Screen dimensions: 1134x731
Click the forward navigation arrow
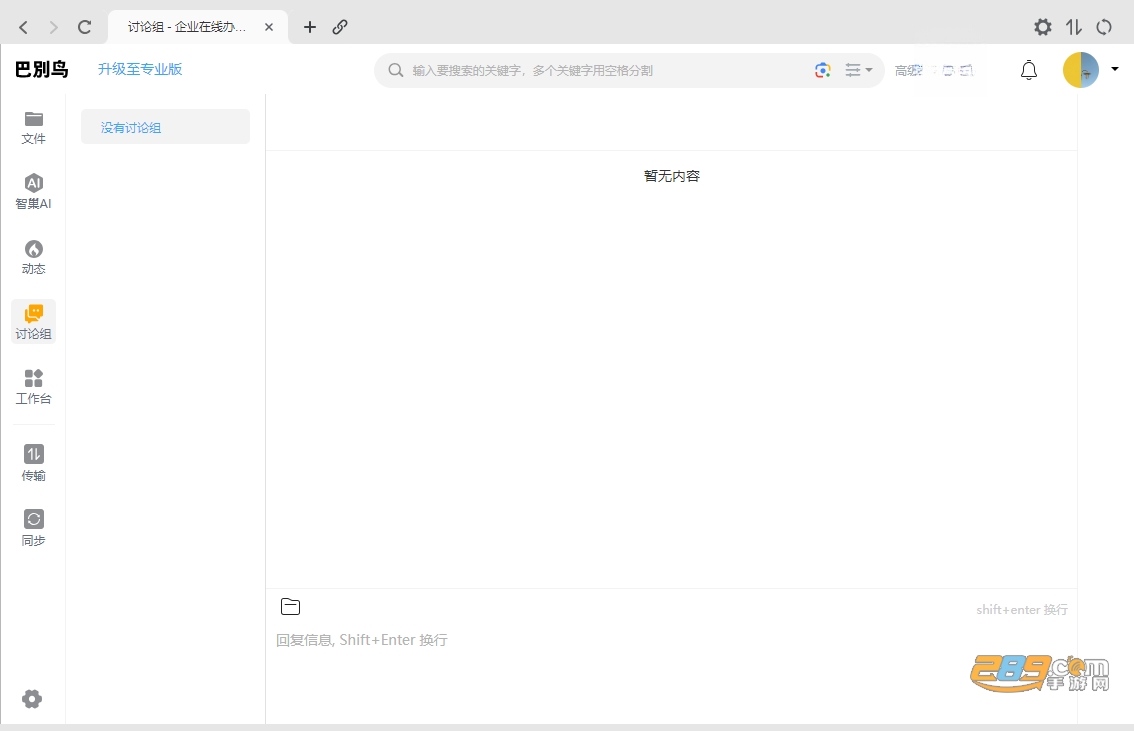pyautogui.click(x=54, y=27)
